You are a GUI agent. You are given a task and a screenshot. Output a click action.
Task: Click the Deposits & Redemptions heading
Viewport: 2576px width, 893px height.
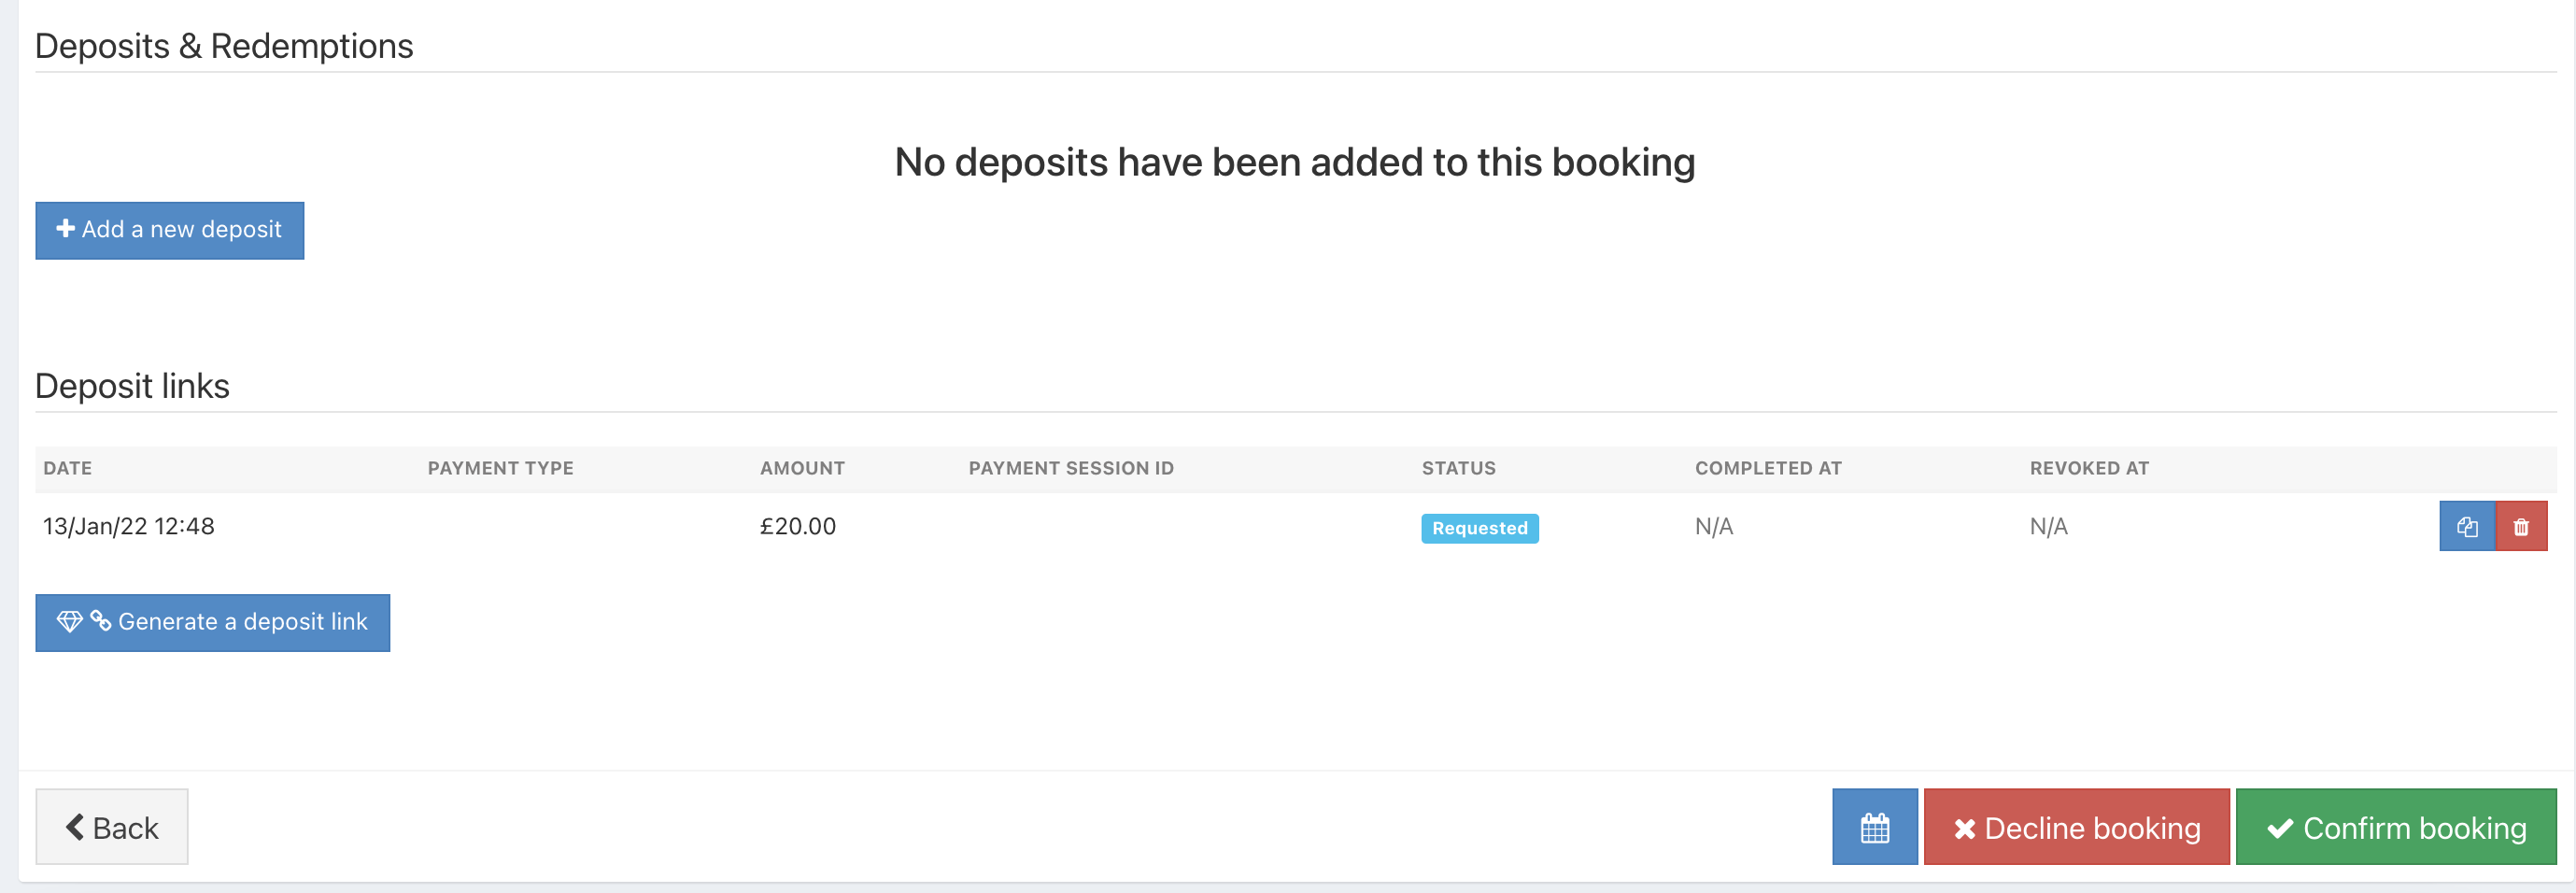(x=224, y=46)
